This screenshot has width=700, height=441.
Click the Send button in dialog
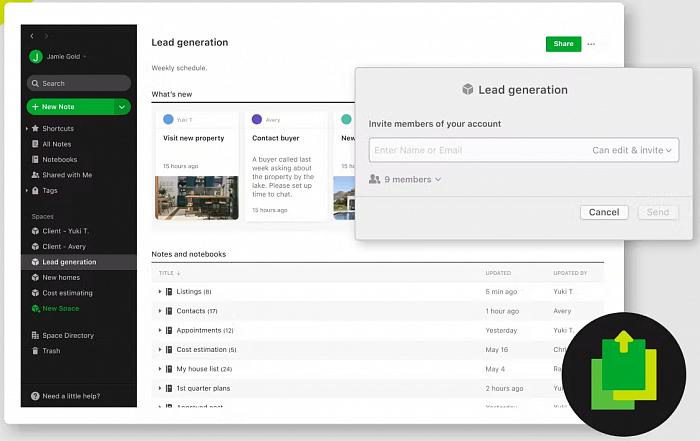click(658, 212)
